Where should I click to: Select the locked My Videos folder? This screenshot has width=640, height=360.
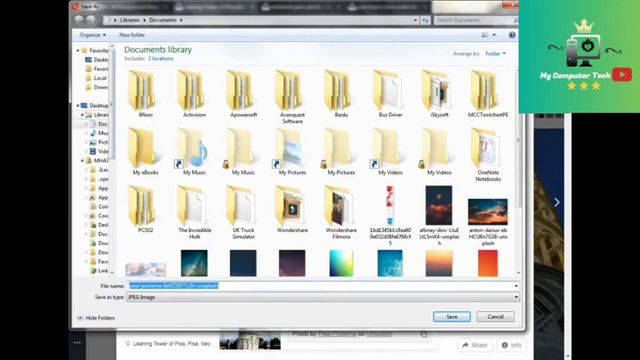pyautogui.click(x=439, y=152)
